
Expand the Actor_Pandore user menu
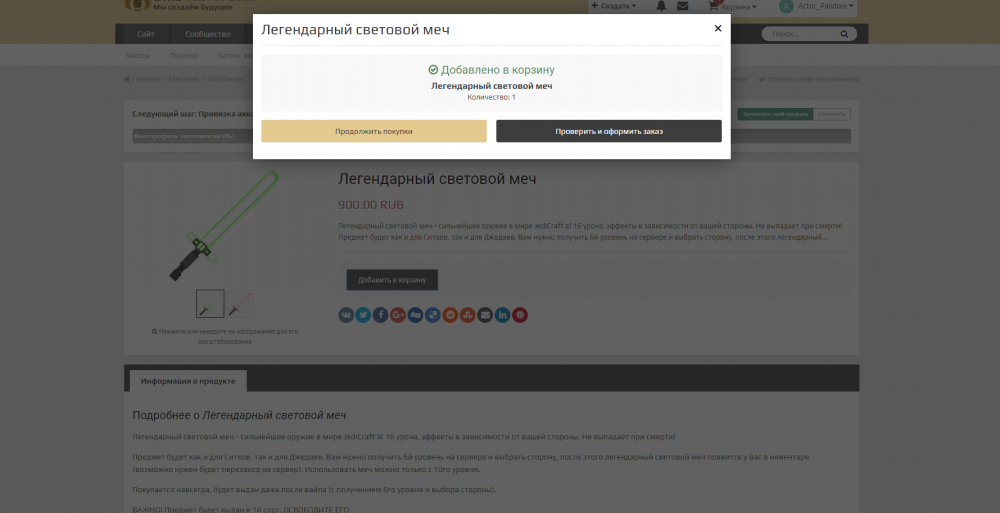[825, 6]
